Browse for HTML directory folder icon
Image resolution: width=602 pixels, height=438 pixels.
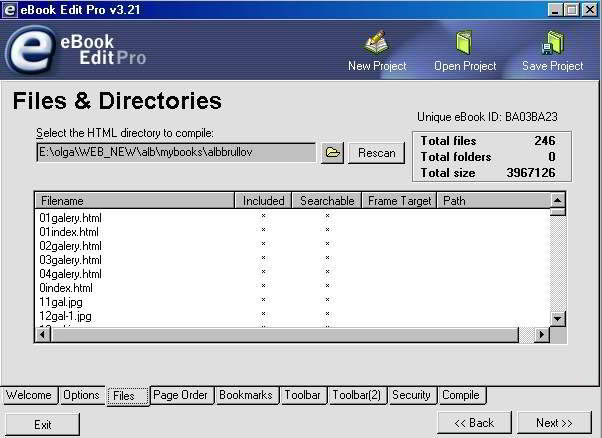click(x=333, y=153)
